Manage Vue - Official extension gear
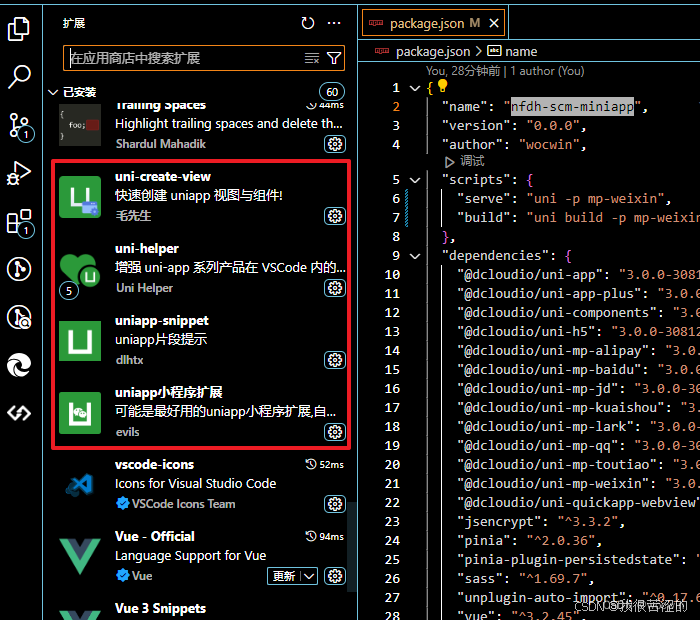The image size is (700, 620). pyautogui.click(x=335, y=576)
